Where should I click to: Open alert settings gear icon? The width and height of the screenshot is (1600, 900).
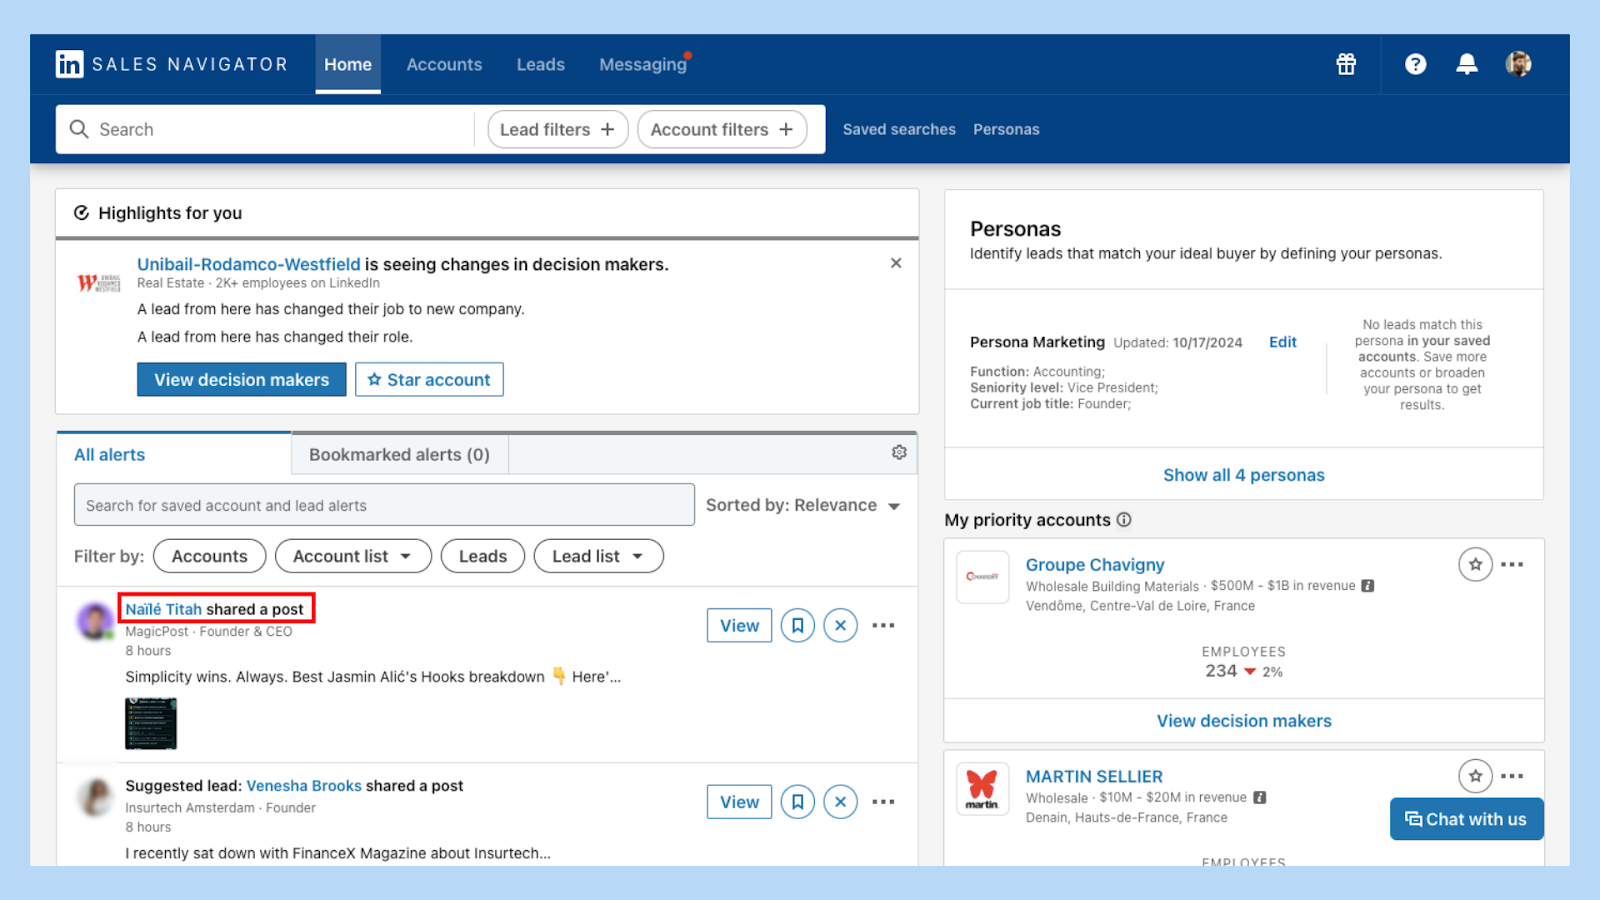[x=899, y=453]
